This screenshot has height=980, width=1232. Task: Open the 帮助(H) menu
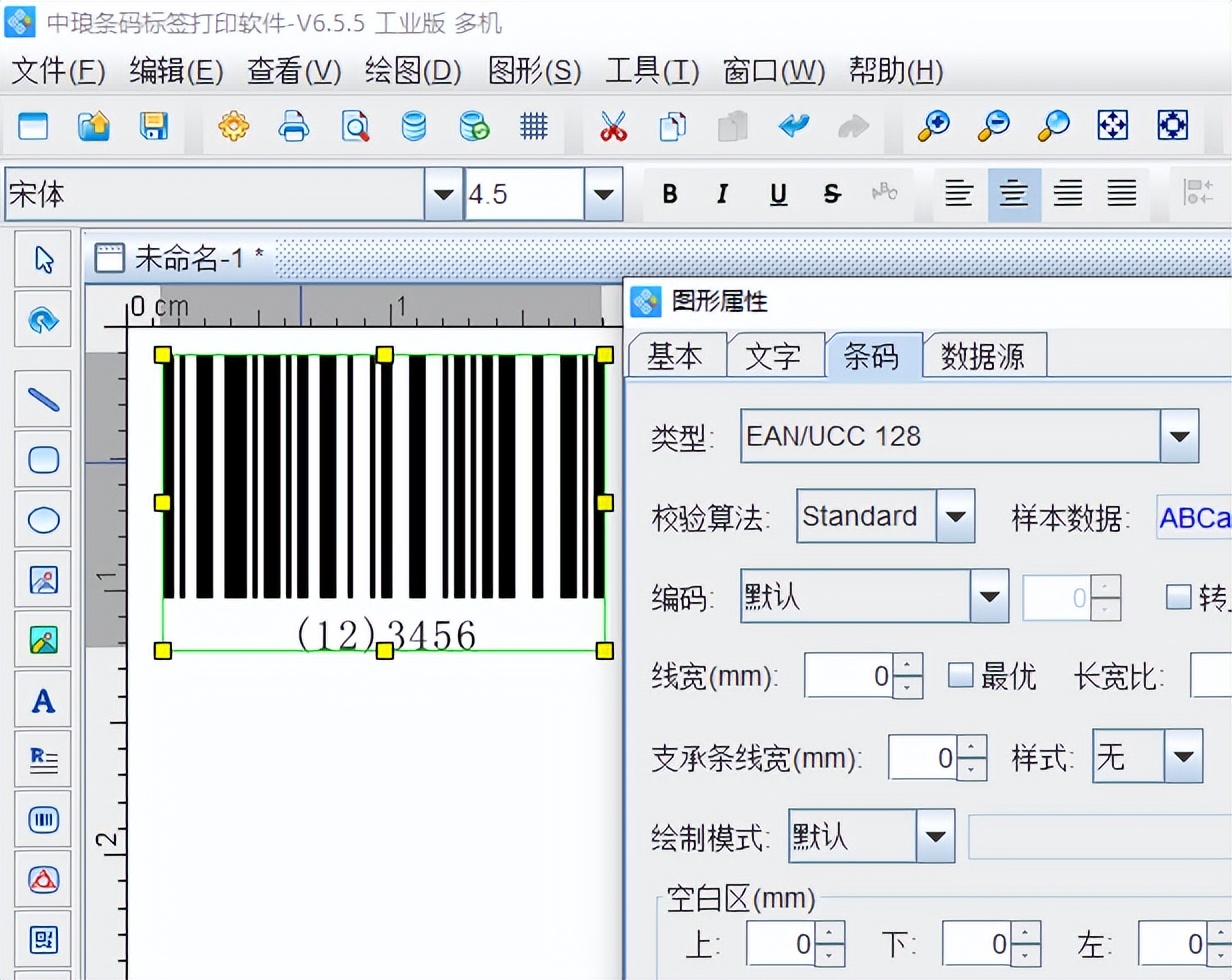tap(895, 71)
